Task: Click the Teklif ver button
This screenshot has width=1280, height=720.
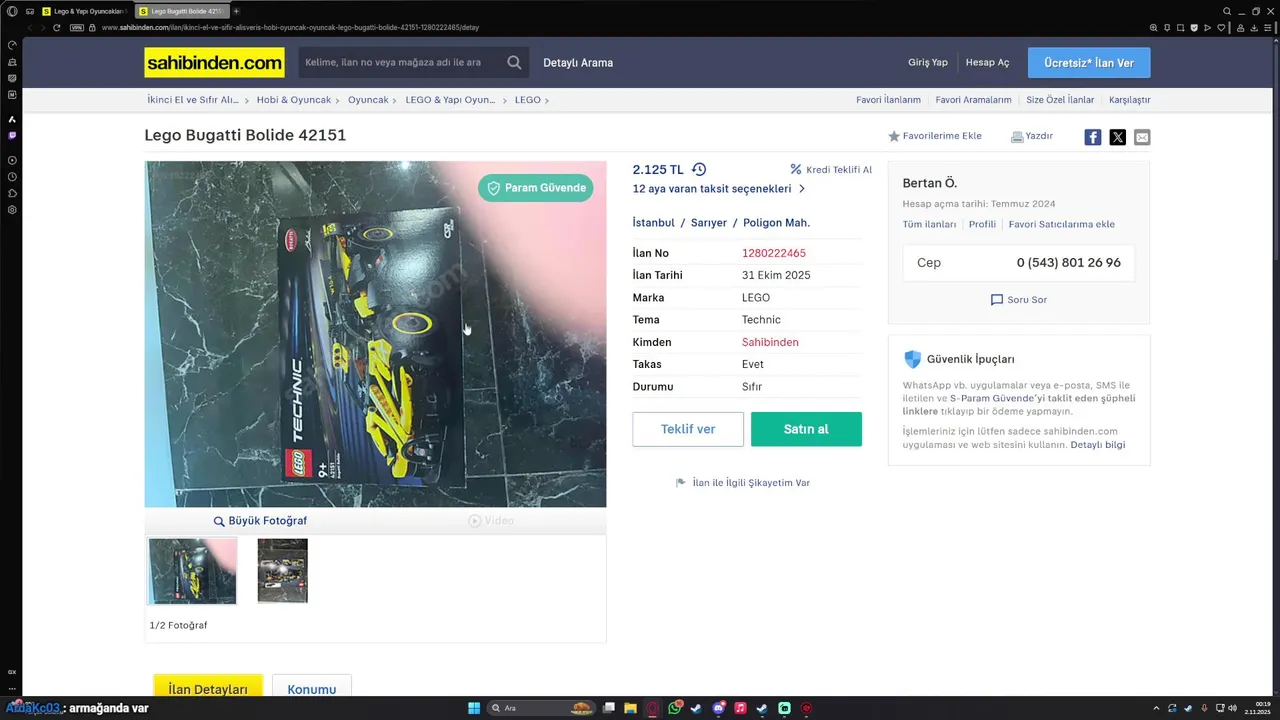Action: point(688,429)
